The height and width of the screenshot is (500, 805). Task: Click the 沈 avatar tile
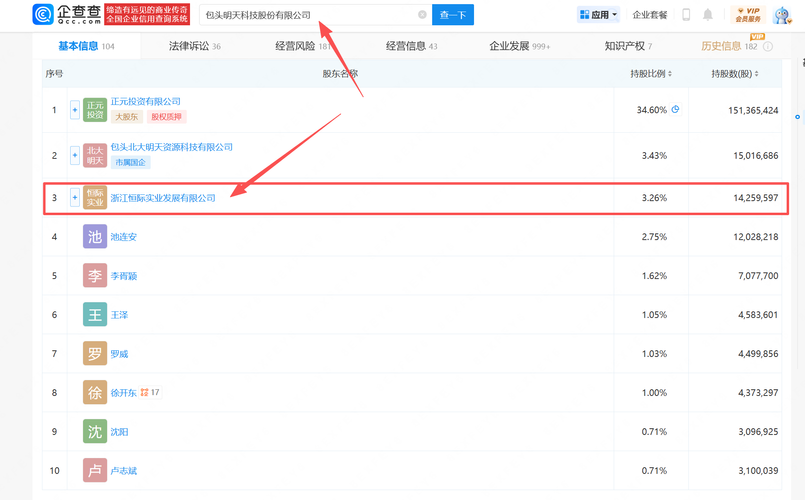click(x=95, y=432)
